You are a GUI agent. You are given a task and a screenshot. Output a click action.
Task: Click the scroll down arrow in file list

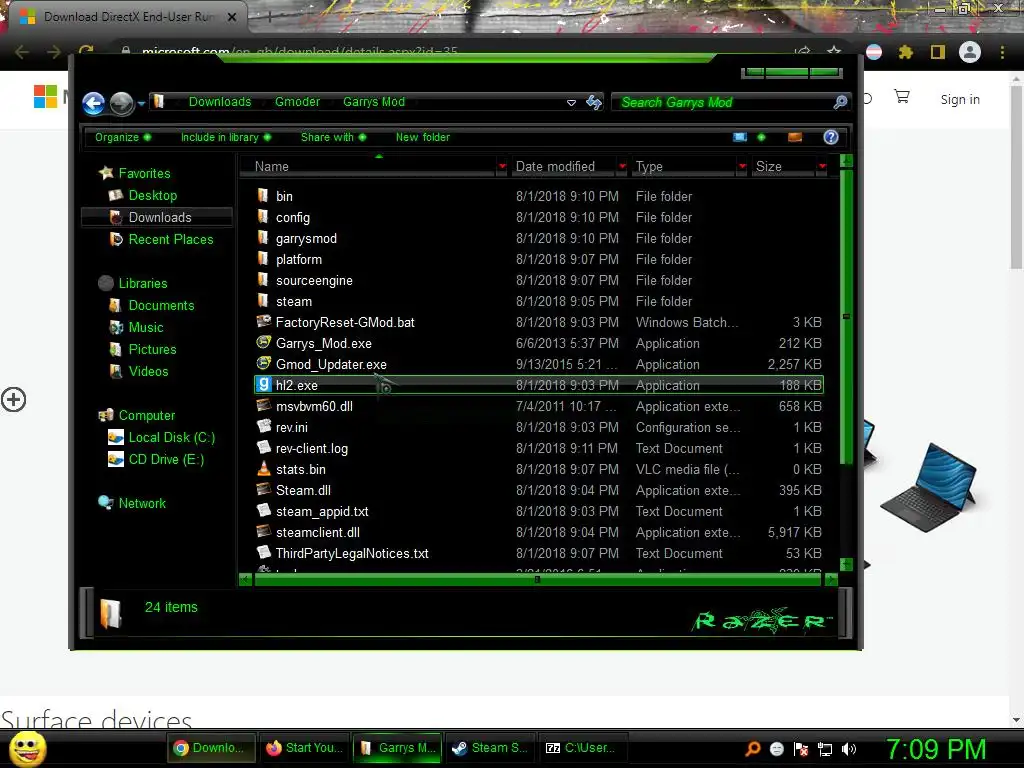846,564
